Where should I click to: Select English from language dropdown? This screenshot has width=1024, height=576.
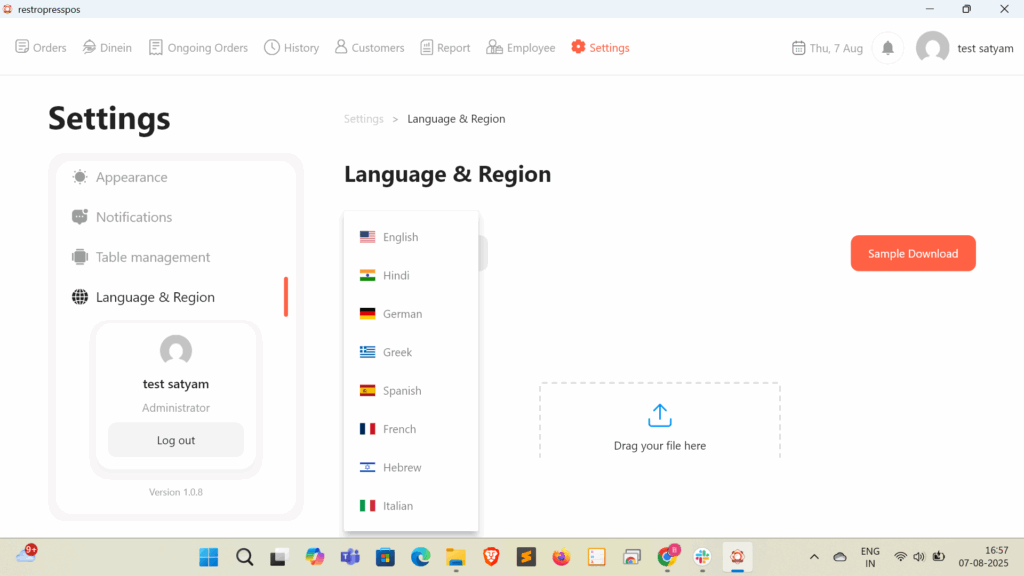coord(400,237)
